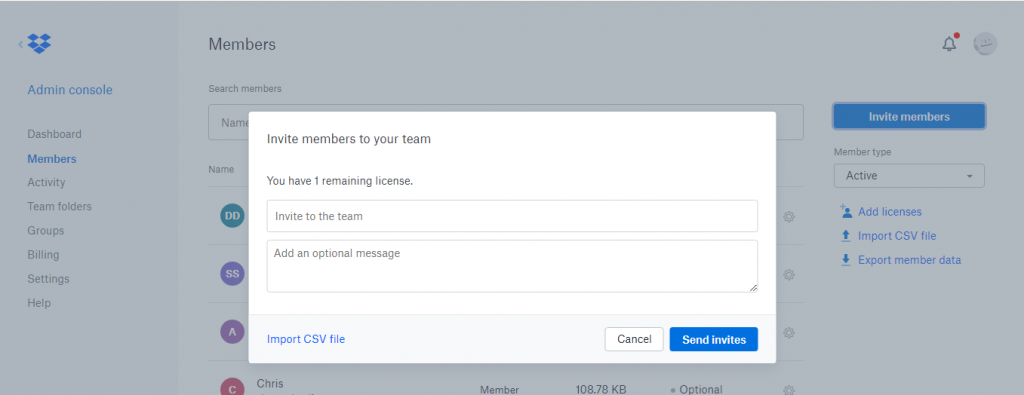The width and height of the screenshot is (1024, 395).
Task: Open the Billing sidebar item
Action: (x=43, y=255)
